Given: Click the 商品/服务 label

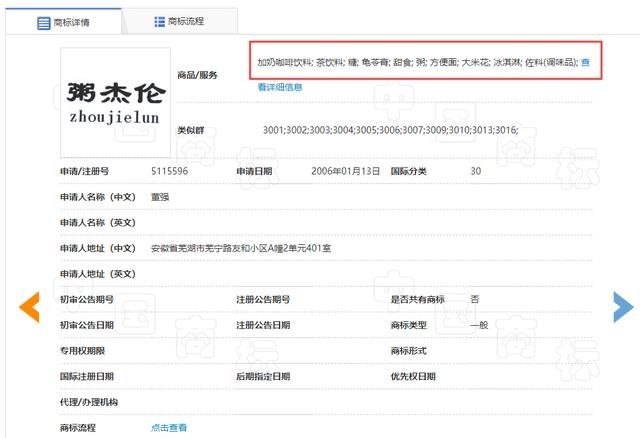Looking at the screenshot, I should point(197,75).
